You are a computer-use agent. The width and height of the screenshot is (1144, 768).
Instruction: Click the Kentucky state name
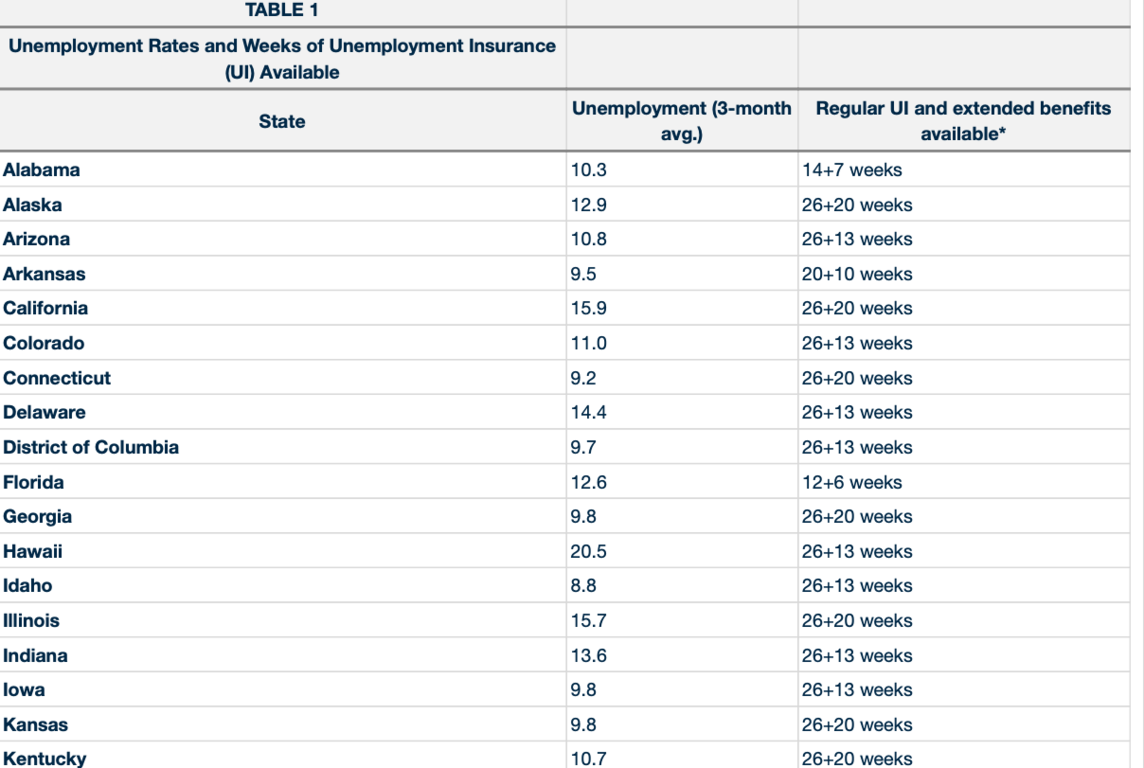44,759
